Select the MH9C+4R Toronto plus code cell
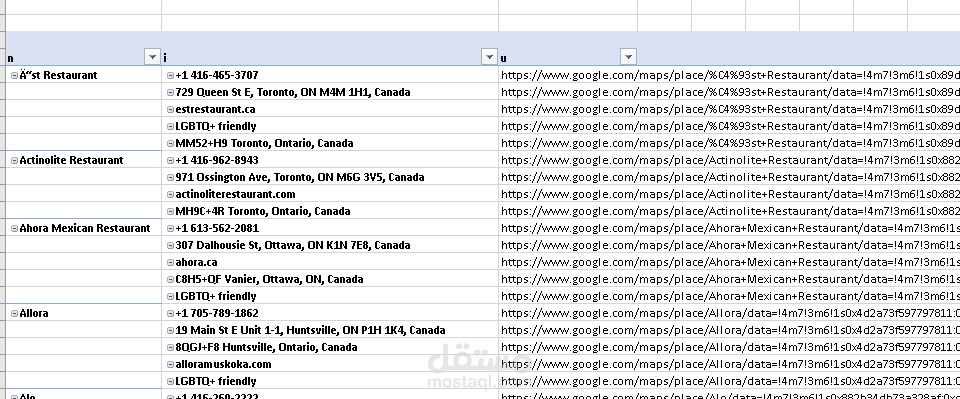 point(330,211)
